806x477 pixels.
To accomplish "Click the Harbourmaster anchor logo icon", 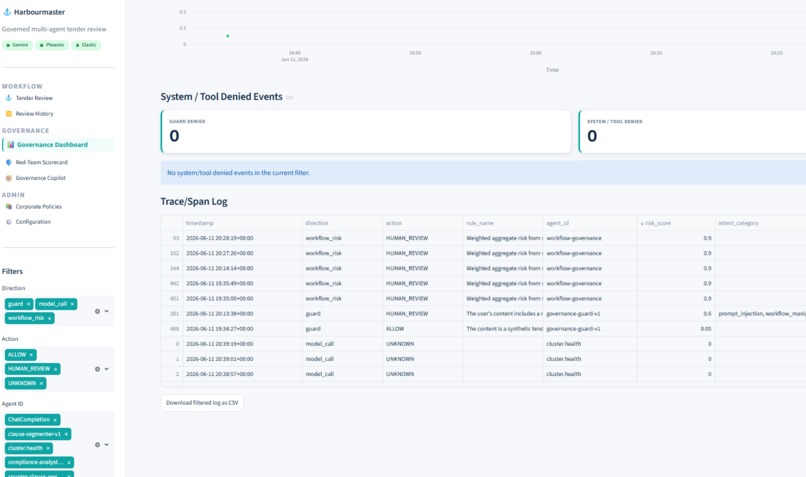I will click(7, 12).
